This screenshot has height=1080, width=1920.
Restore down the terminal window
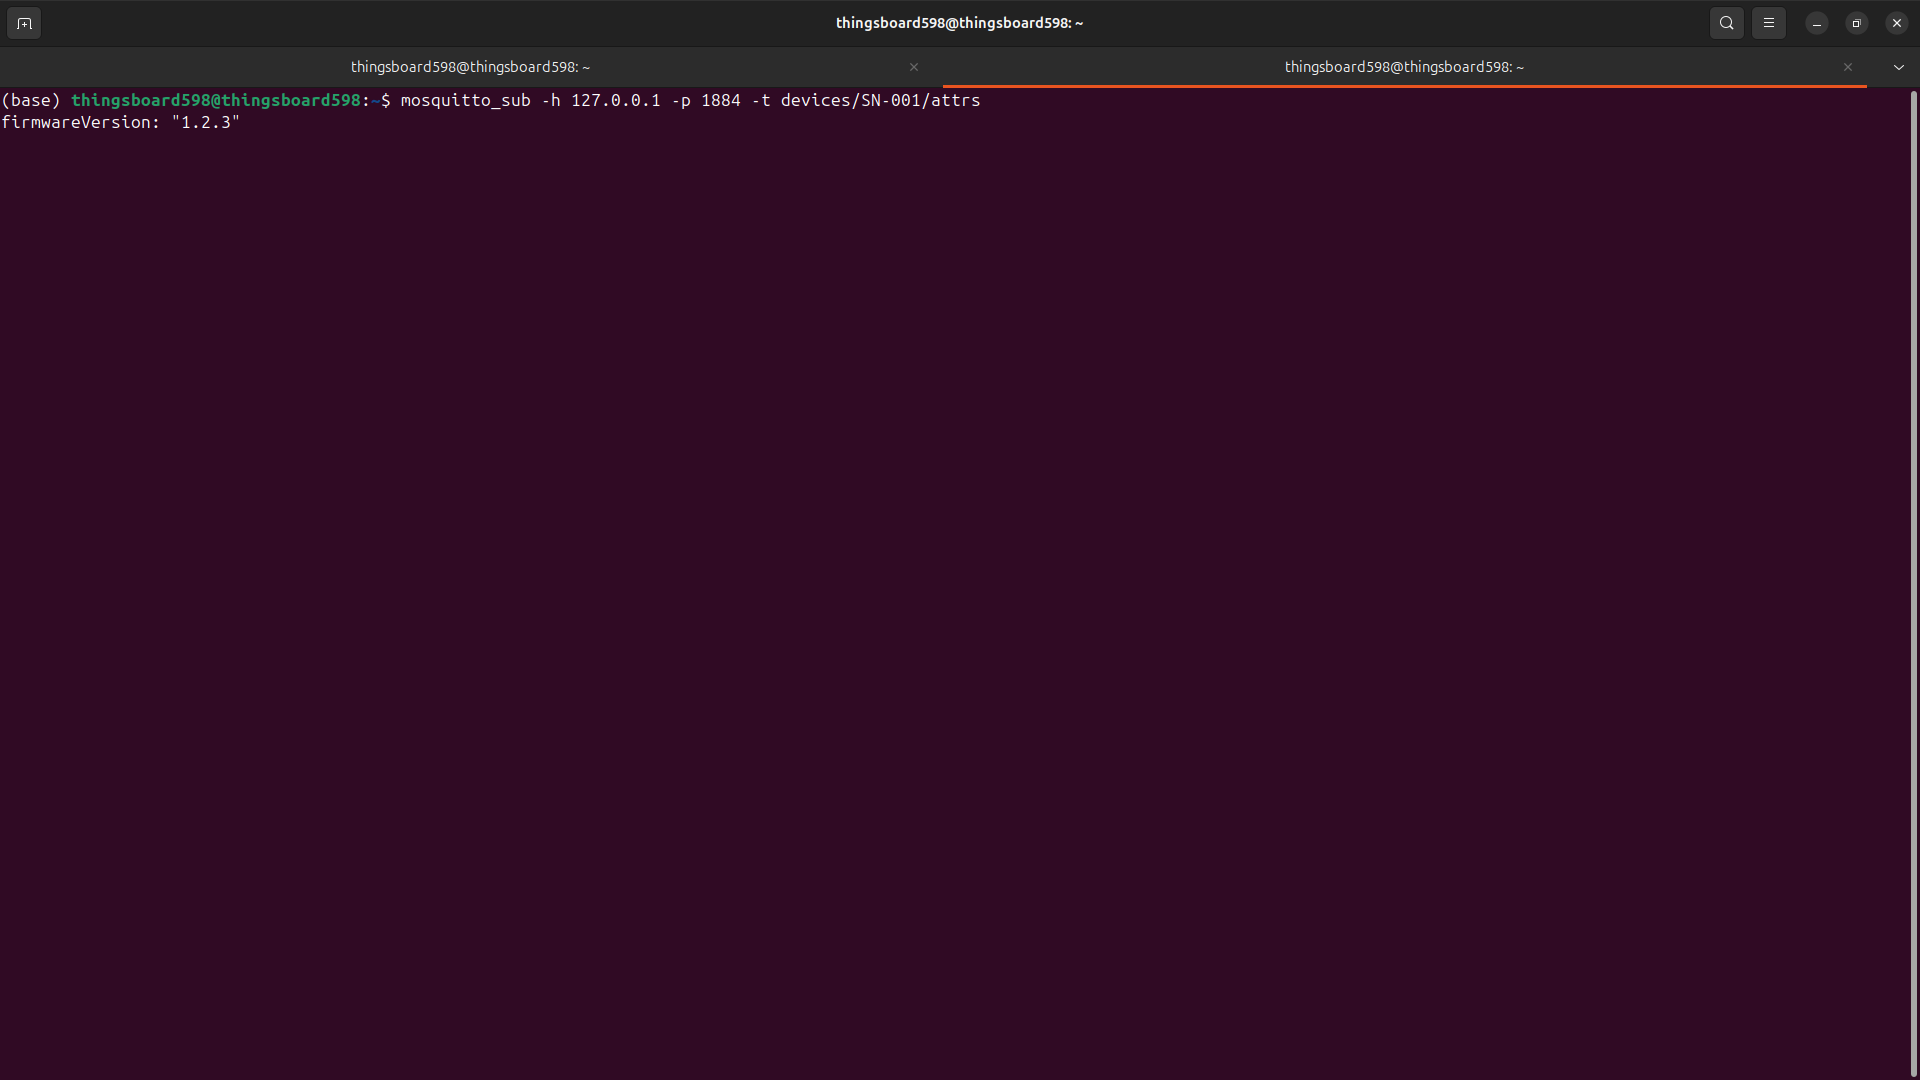click(x=1856, y=23)
